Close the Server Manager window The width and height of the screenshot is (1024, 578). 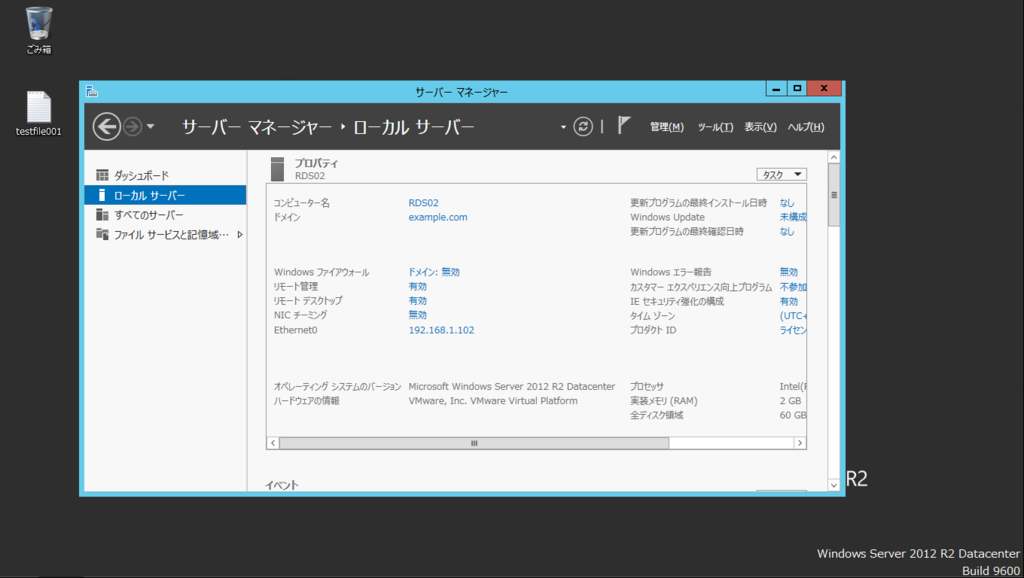point(824,89)
